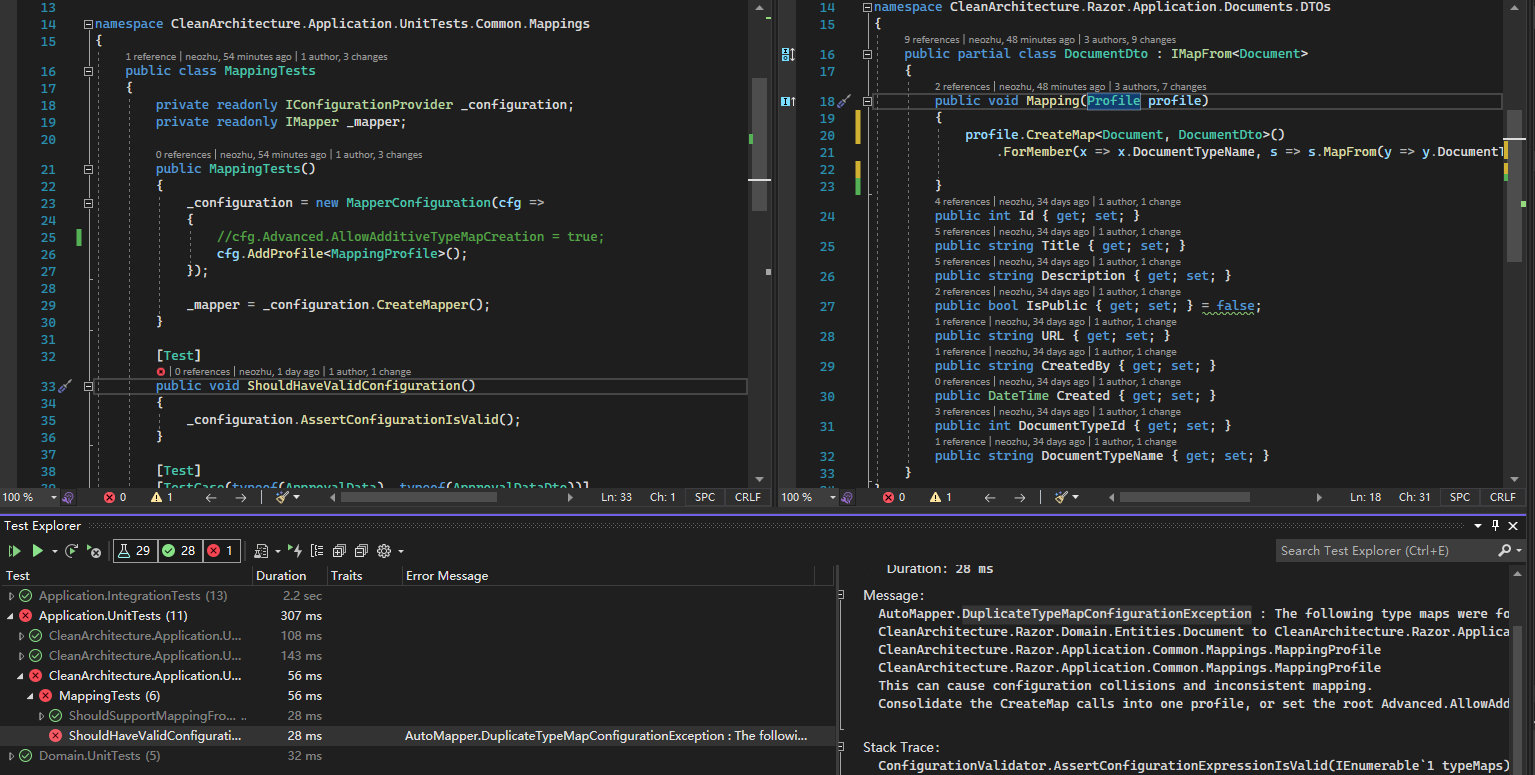Click the pin icon of Test Explorer panel

tap(1496, 526)
